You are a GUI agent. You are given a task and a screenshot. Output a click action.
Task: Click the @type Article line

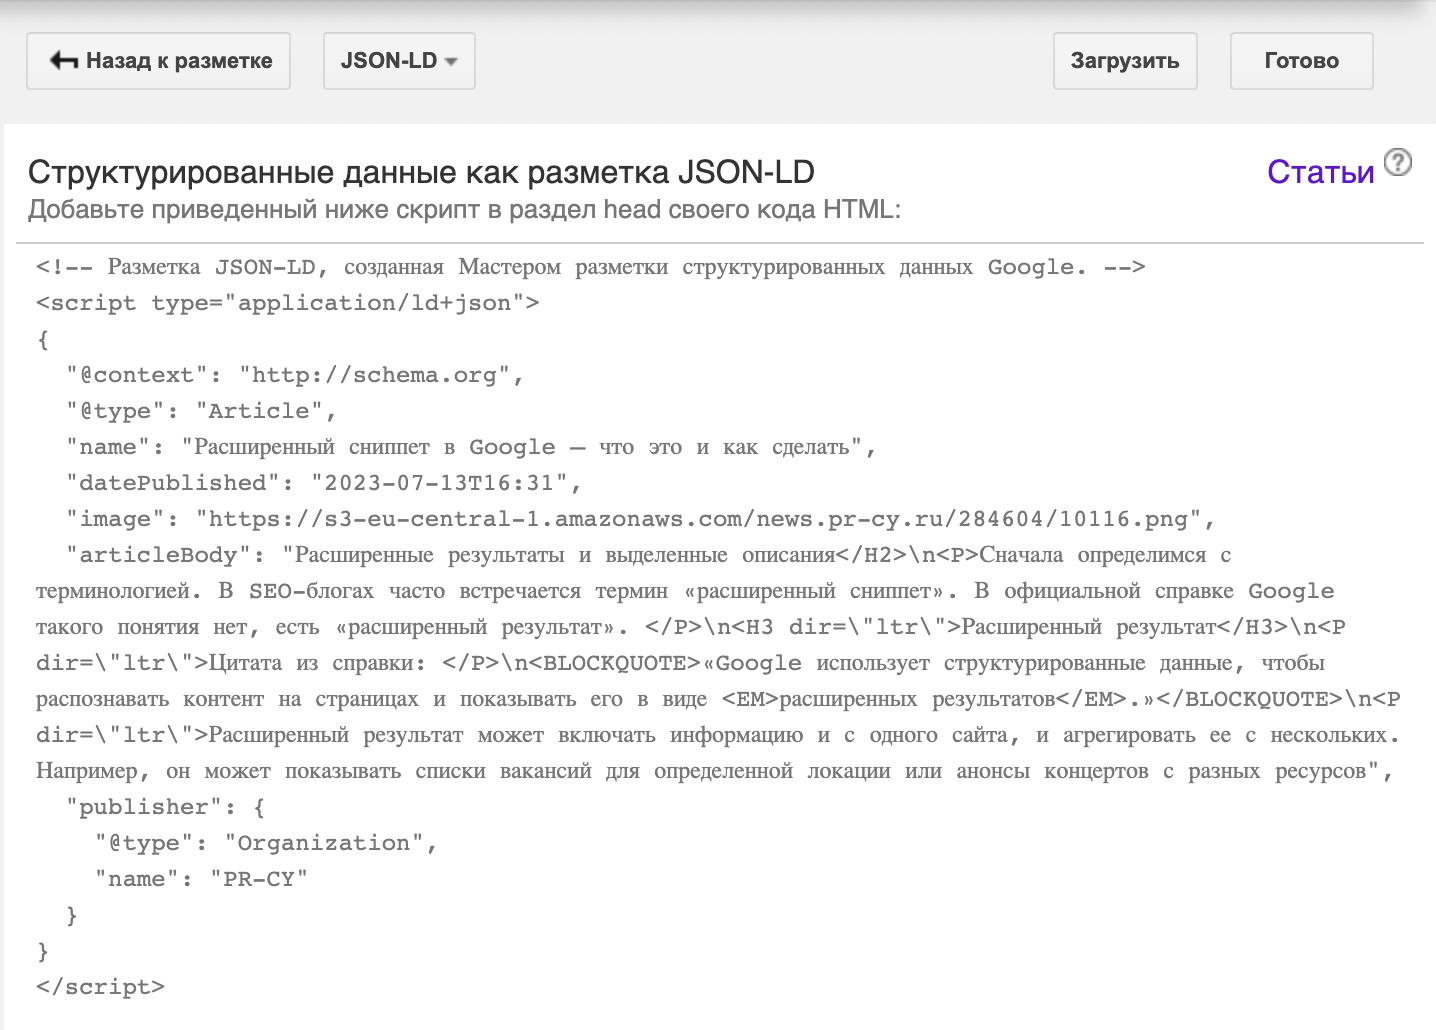coord(201,411)
